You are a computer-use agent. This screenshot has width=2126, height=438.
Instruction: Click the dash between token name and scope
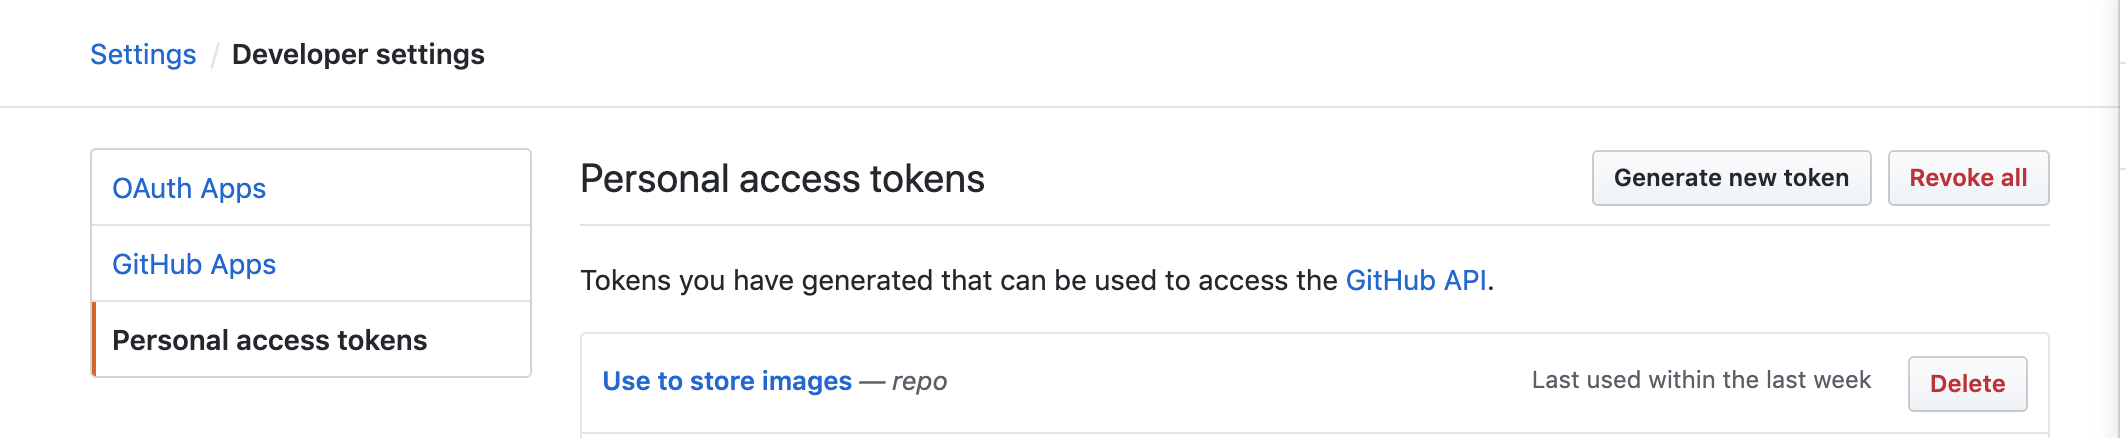(x=872, y=381)
